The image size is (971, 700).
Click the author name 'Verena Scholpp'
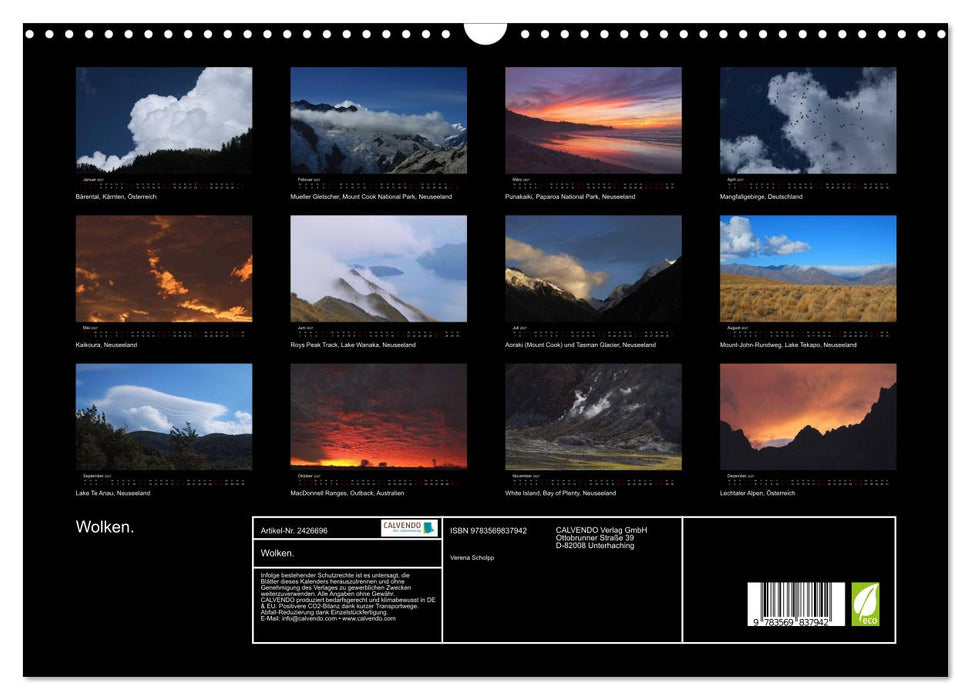pyautogui.click(x=472, y=558)
